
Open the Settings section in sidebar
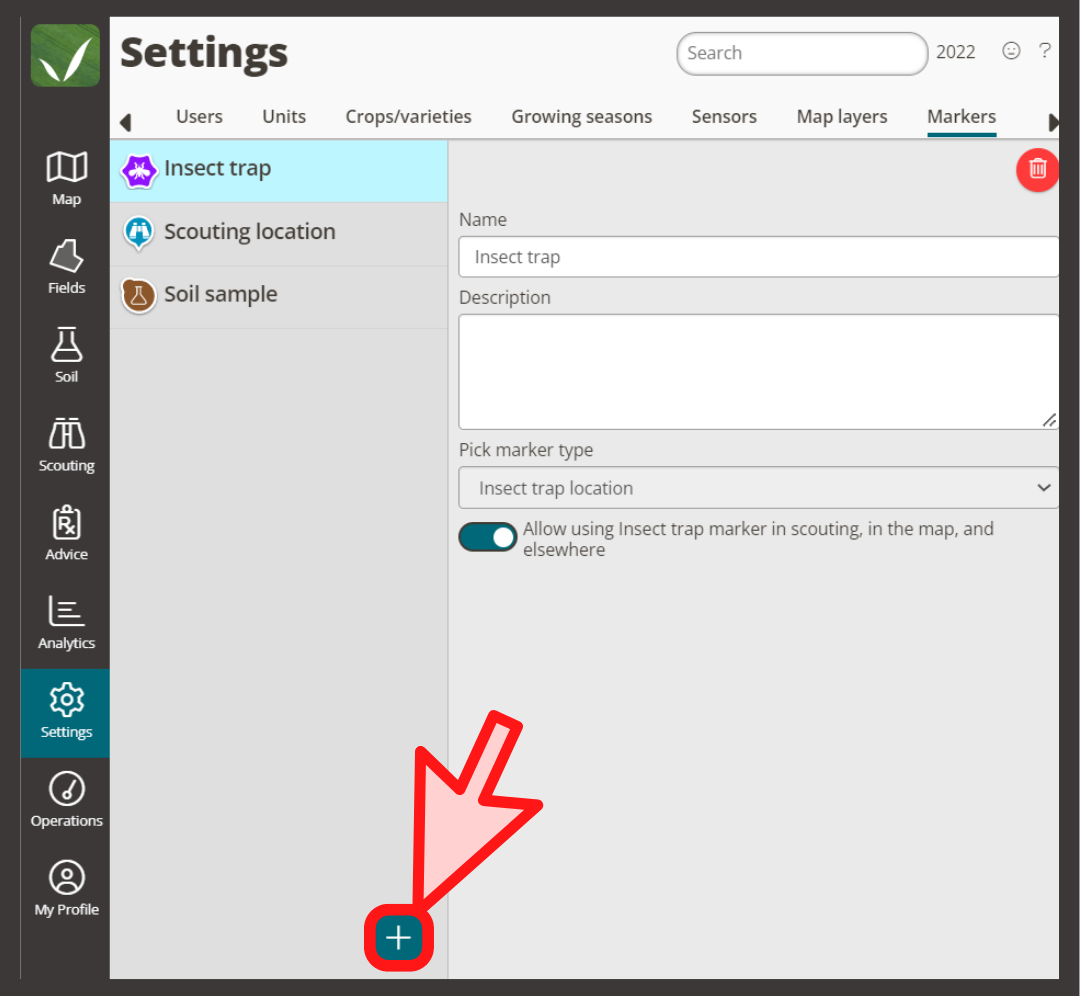point(66,713)
